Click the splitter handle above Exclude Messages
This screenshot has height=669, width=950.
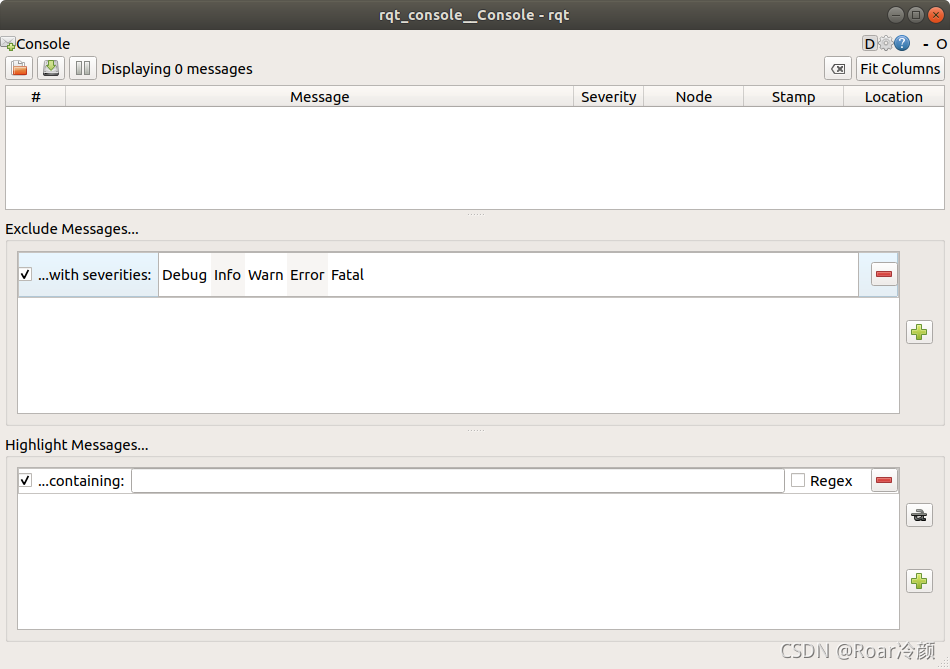476,215
